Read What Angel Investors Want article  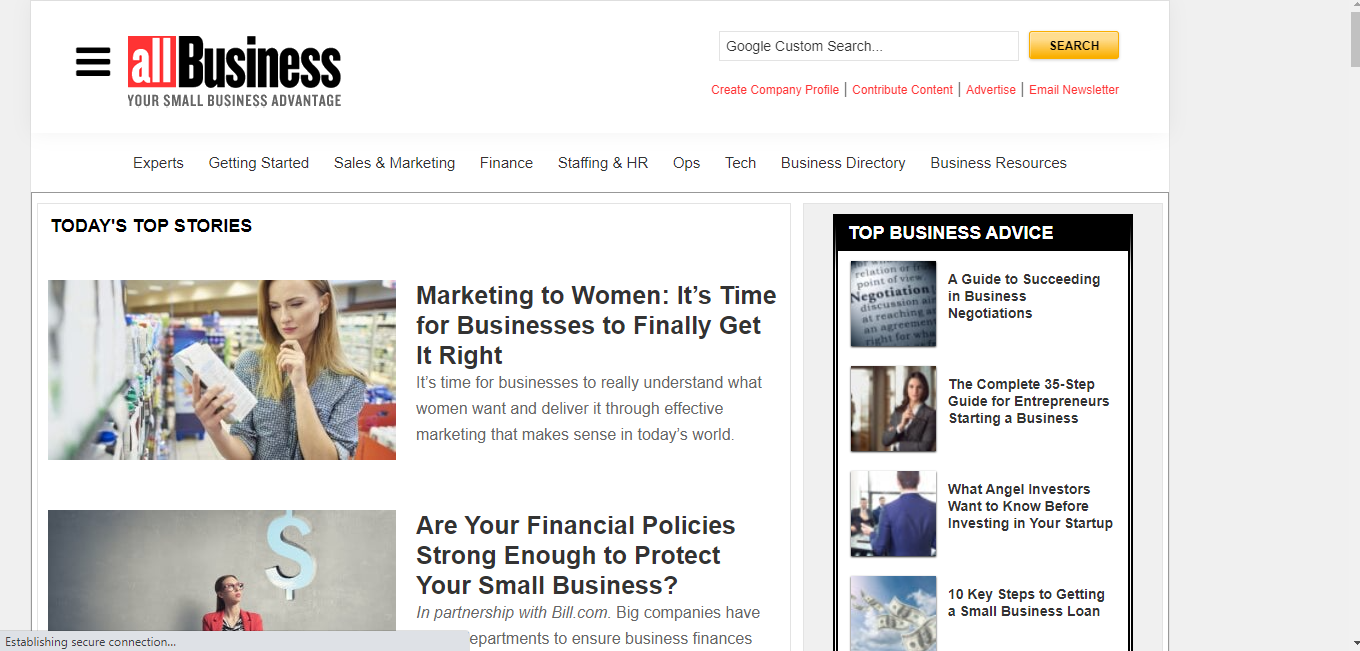[x=1030, y=506]
